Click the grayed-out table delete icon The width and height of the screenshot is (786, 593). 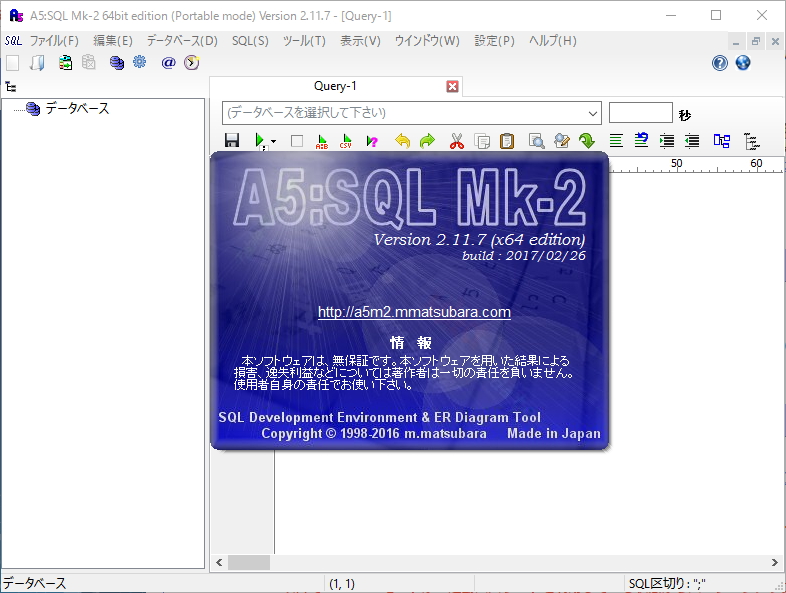[89, 62]
